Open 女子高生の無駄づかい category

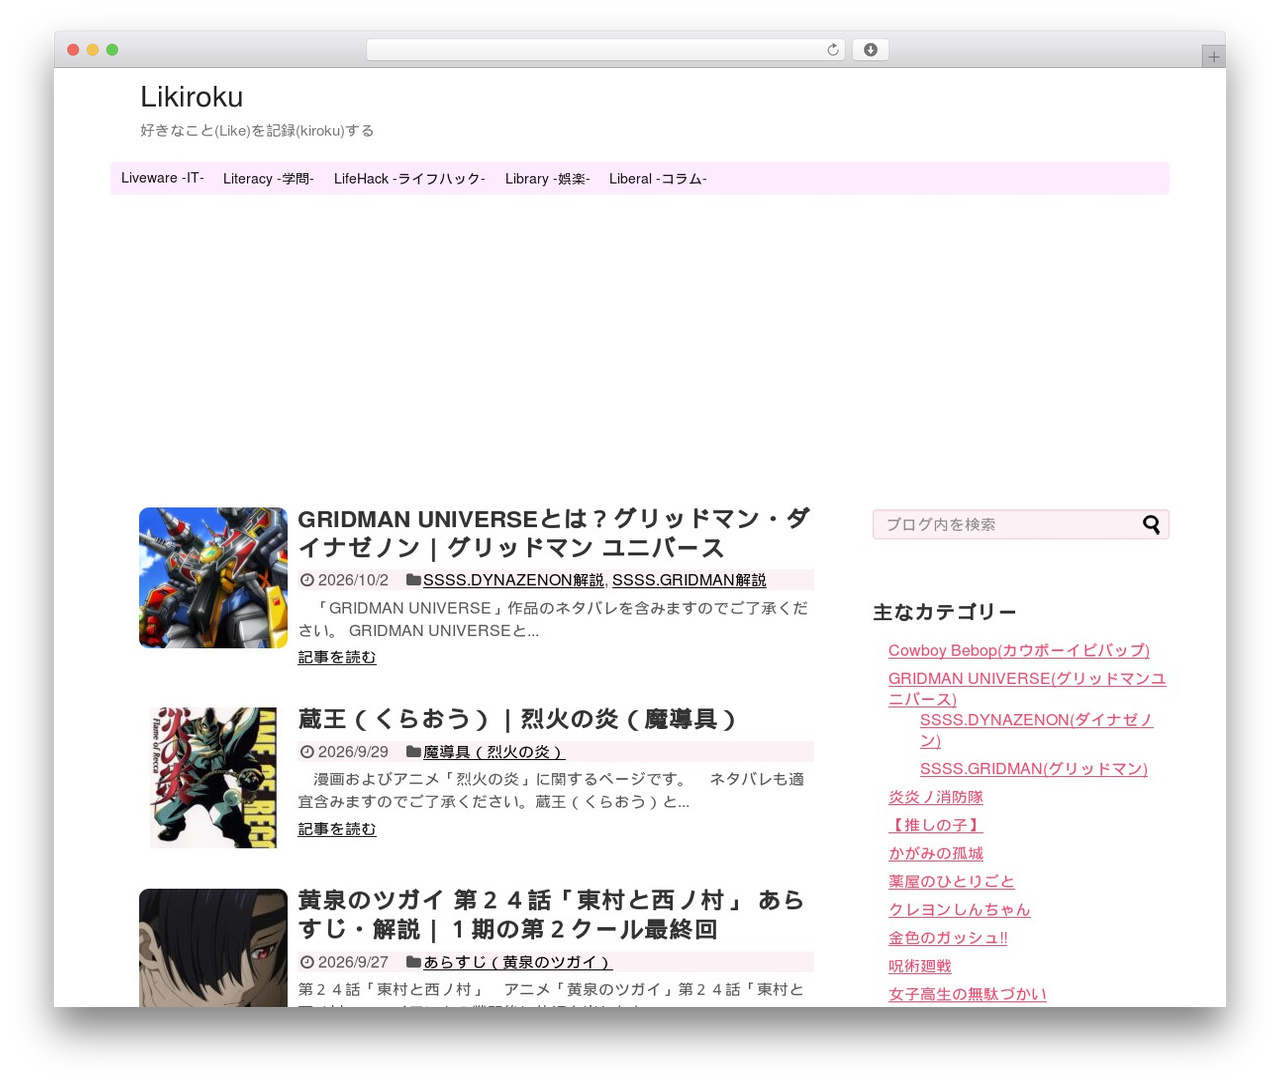point(967,994)
